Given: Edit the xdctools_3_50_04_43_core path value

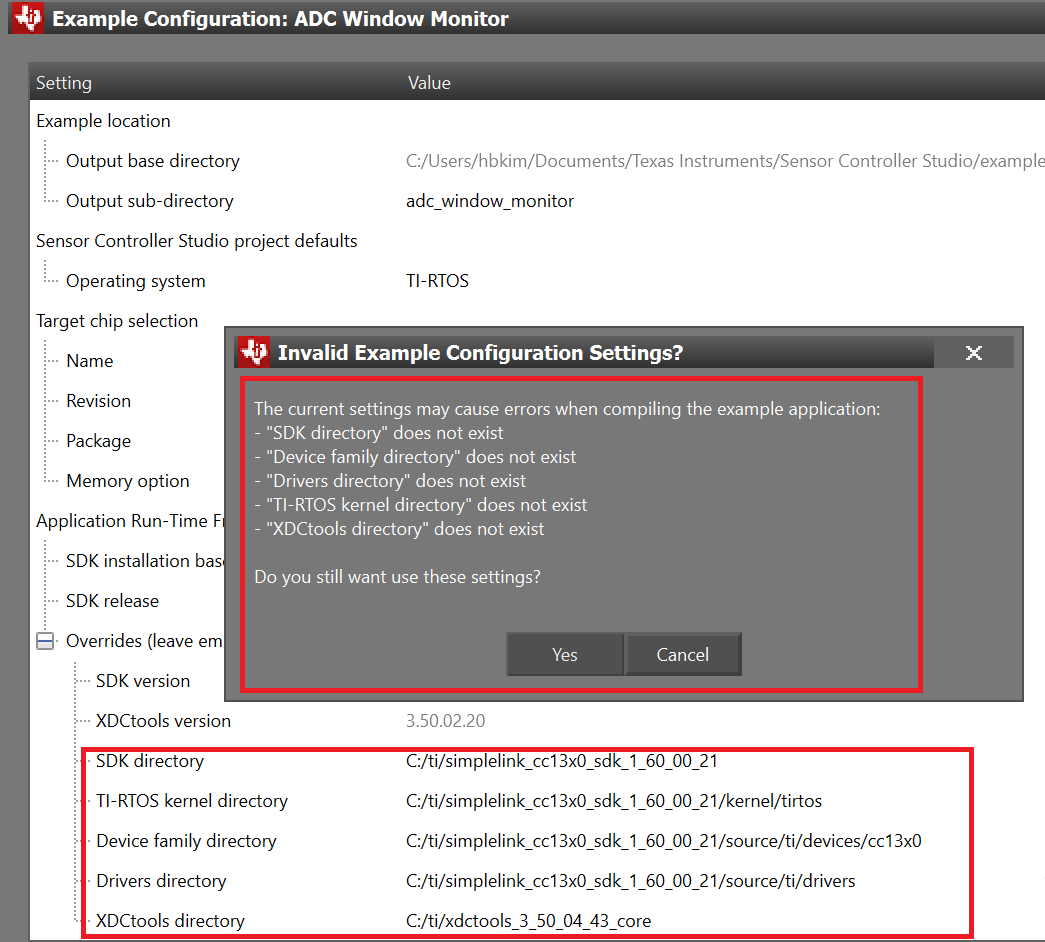Looking at the screenshot, I should [x=528, y=921].
